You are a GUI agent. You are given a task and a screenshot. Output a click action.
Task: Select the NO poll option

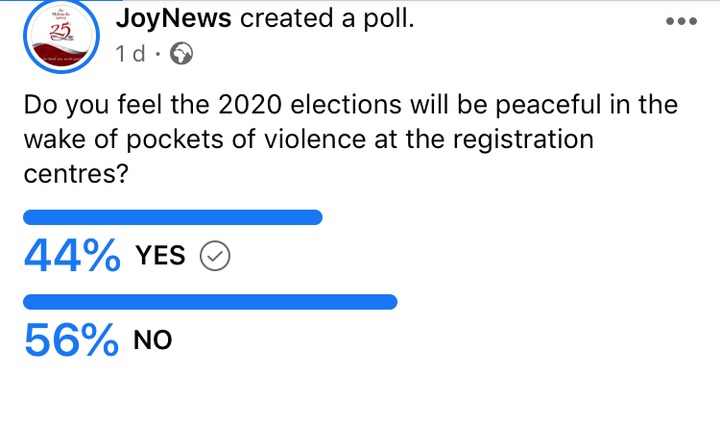coord(152,340)
